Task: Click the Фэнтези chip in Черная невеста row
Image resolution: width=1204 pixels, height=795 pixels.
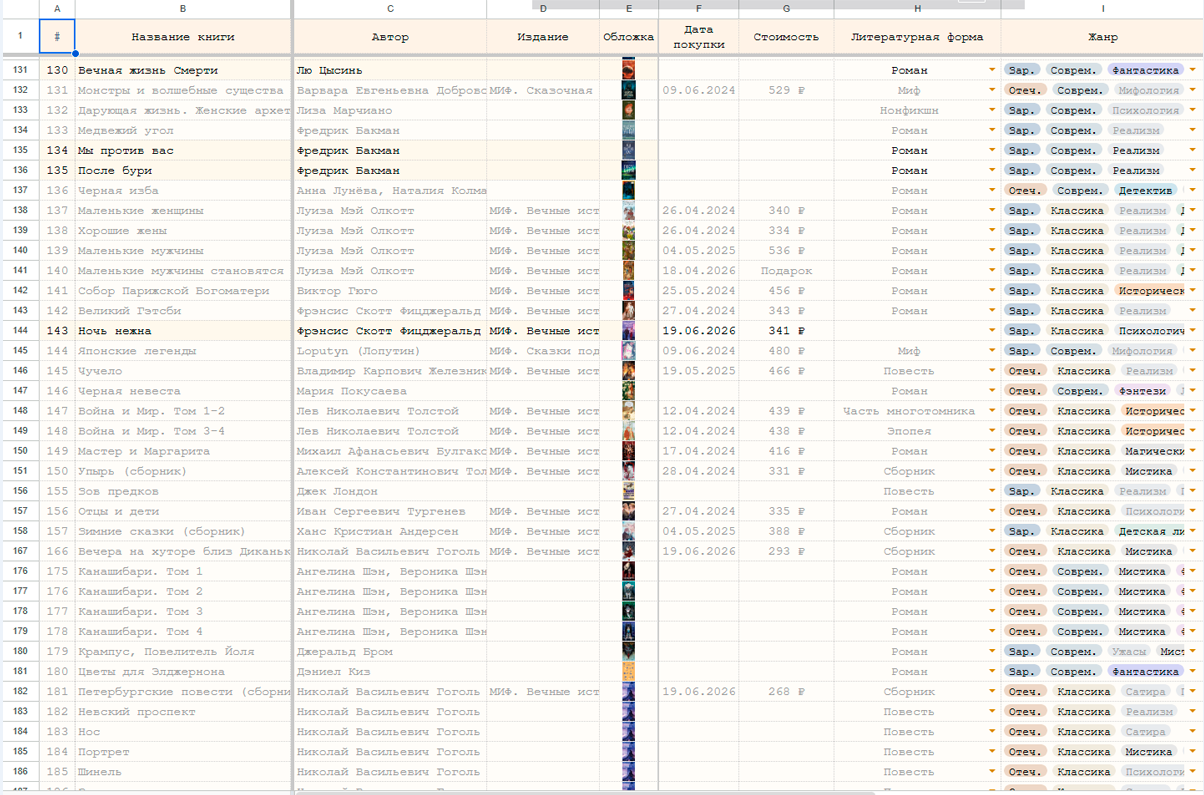Action: [1142, 391]
